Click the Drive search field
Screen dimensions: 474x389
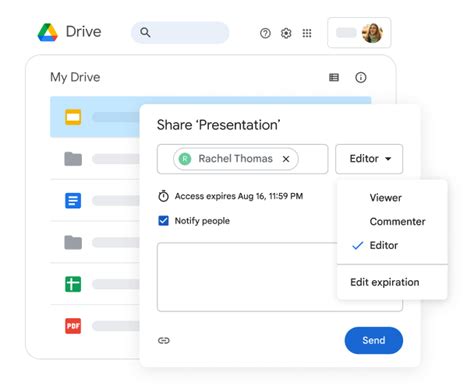pos(180,32)
